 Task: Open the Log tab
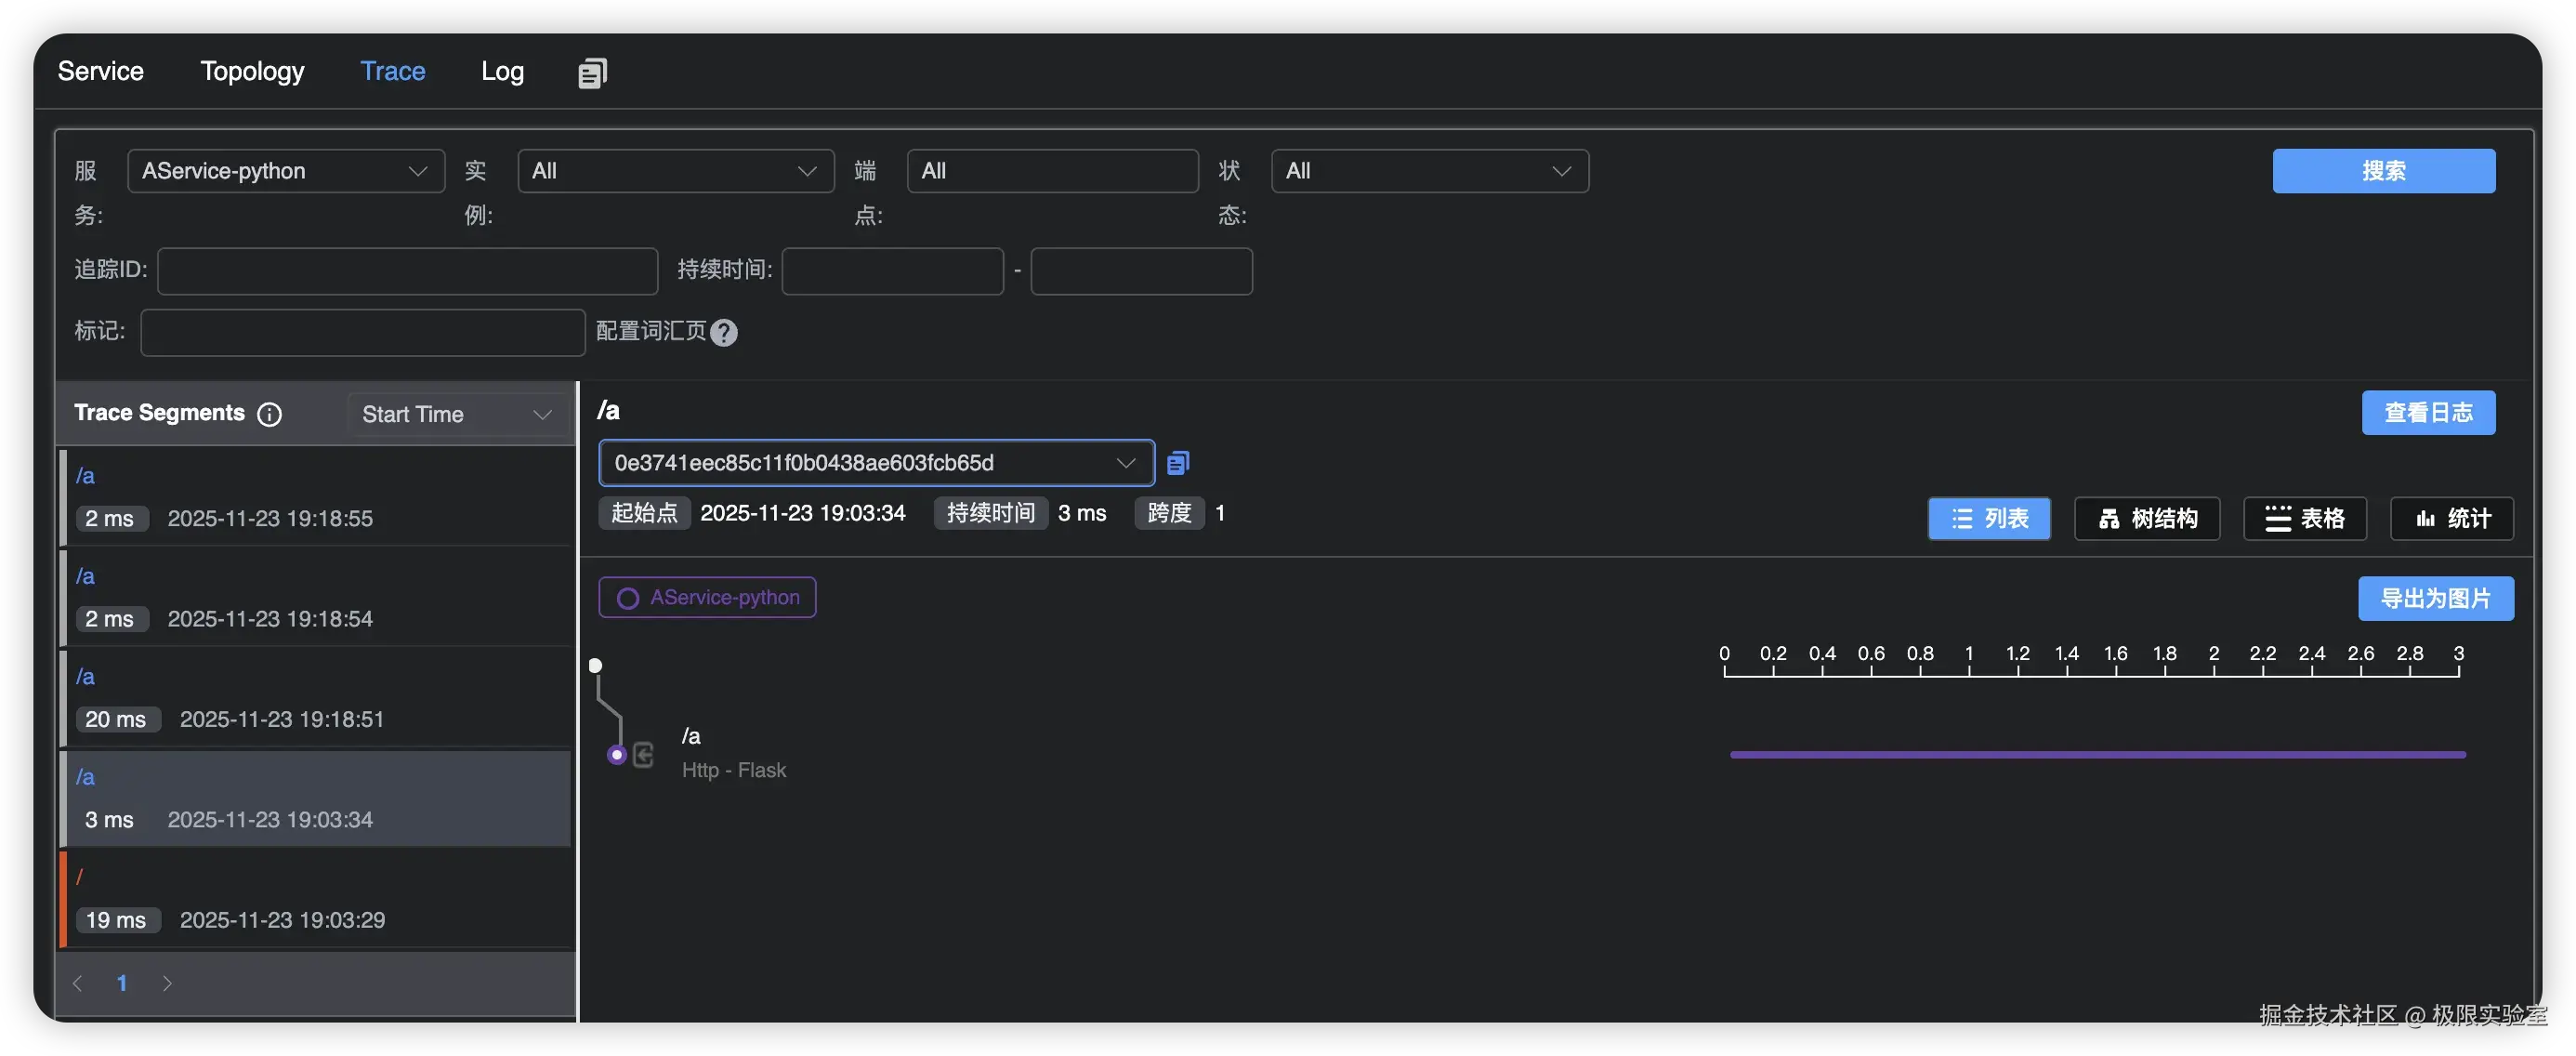tap(502, 71)
